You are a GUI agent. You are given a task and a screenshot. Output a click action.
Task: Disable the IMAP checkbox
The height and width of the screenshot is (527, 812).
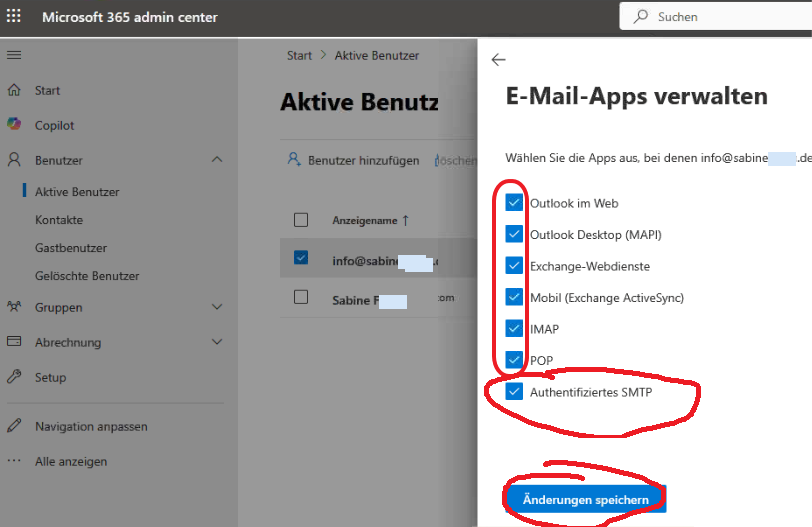point(514,328)
